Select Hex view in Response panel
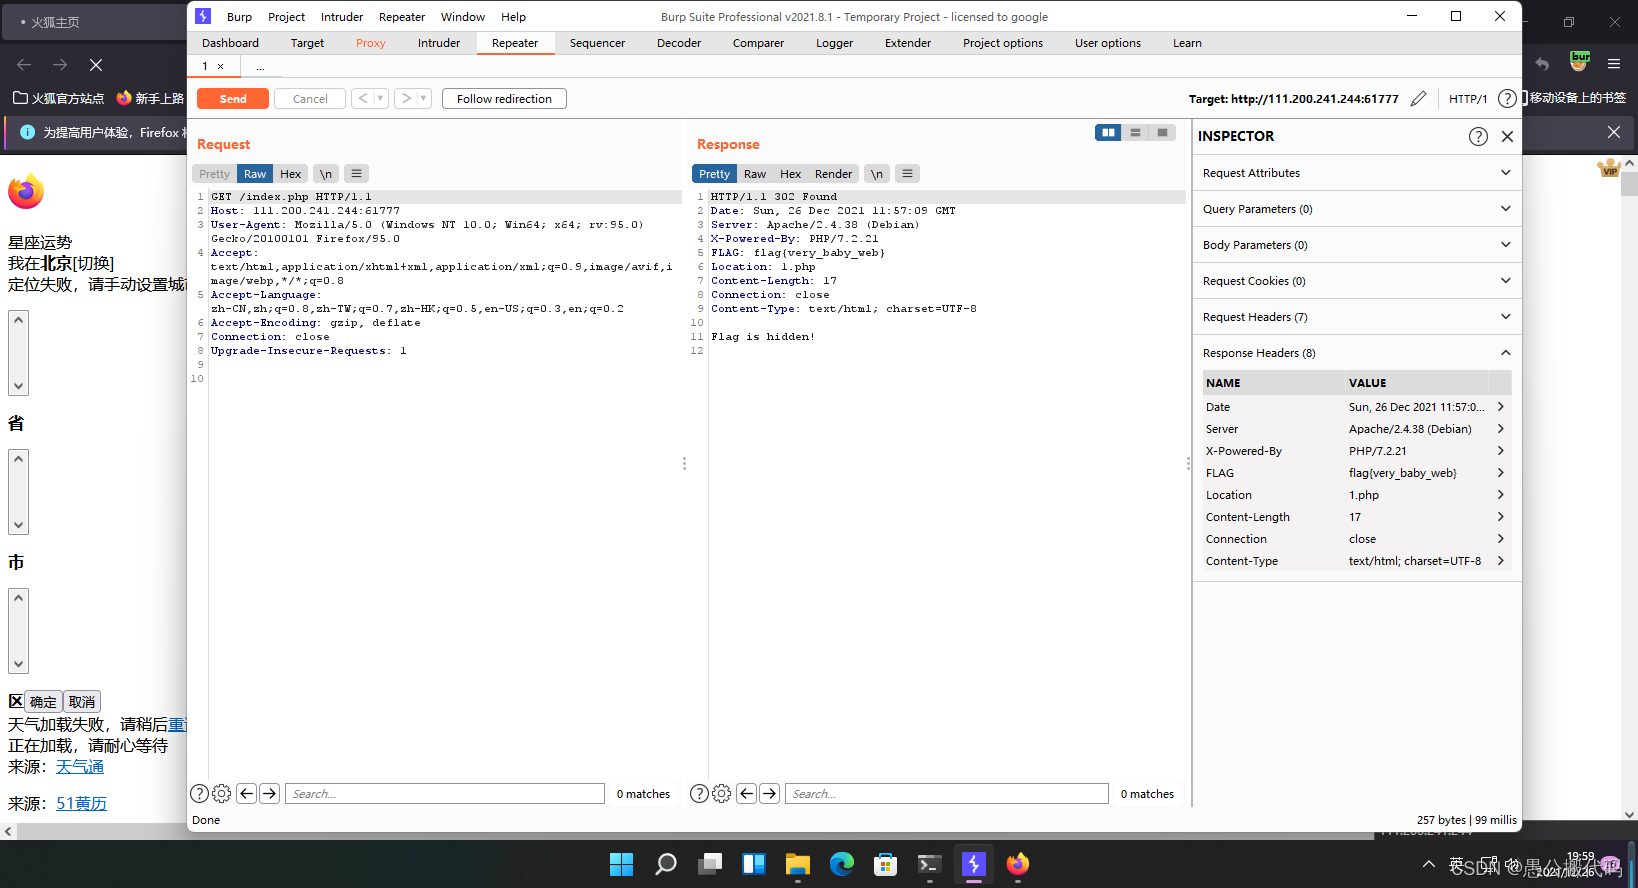 [790, 173]
